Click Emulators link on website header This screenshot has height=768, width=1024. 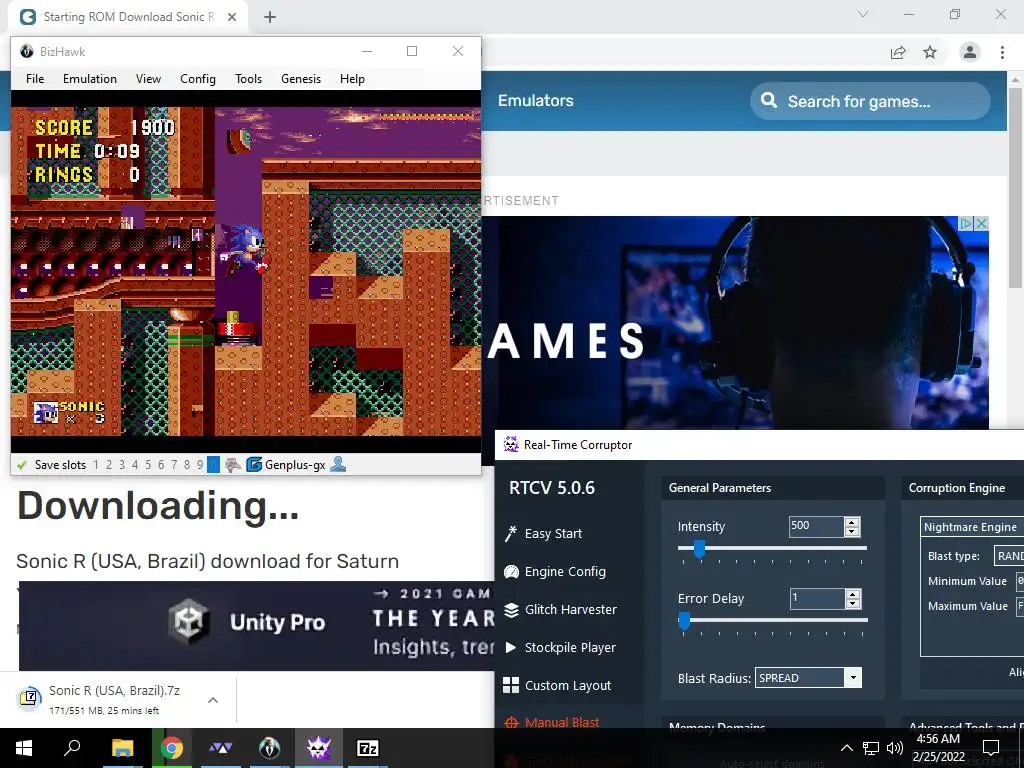pyautogui.click(x=536, y=101)
